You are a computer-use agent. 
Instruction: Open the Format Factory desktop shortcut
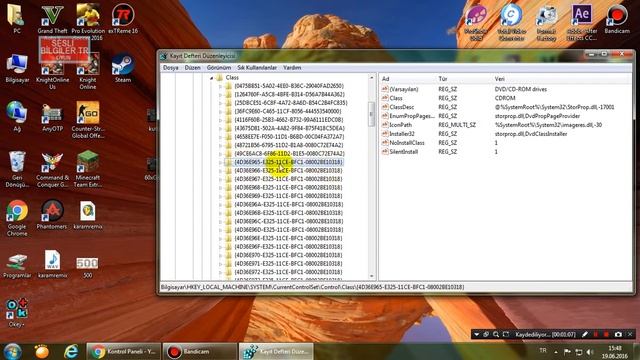[x=546, y=22]
